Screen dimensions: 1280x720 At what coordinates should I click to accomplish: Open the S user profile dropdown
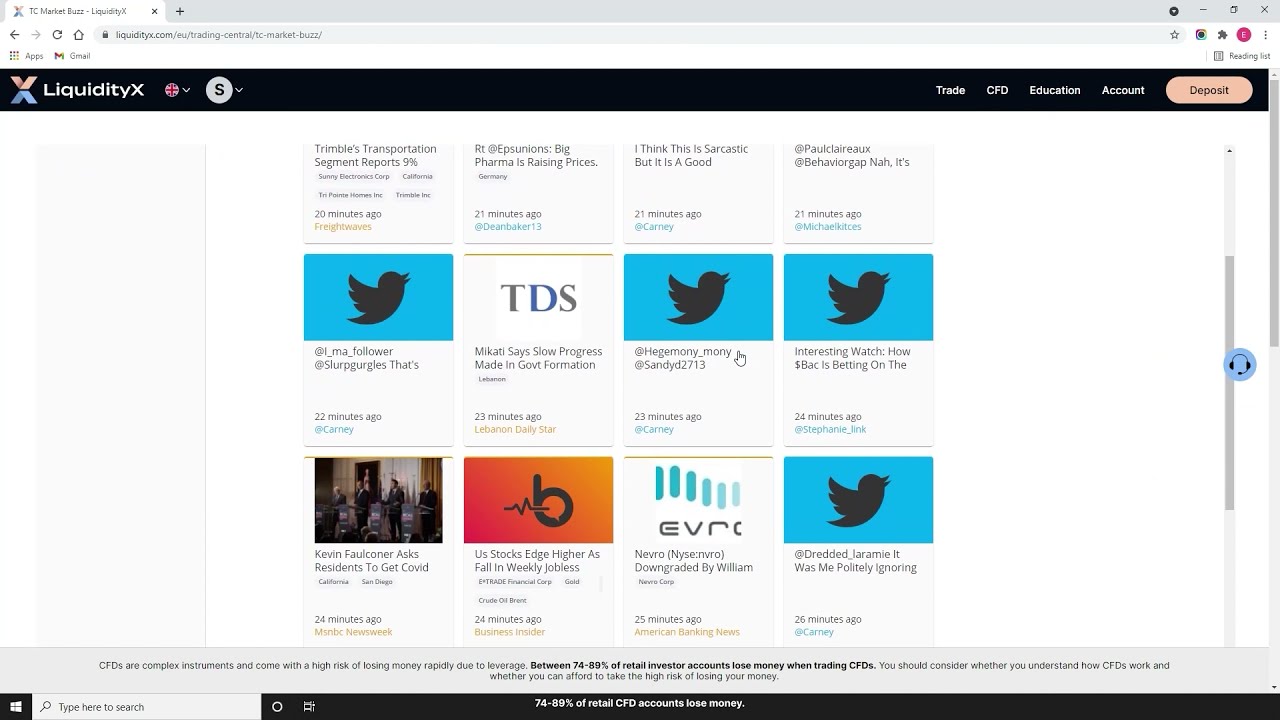224,90
